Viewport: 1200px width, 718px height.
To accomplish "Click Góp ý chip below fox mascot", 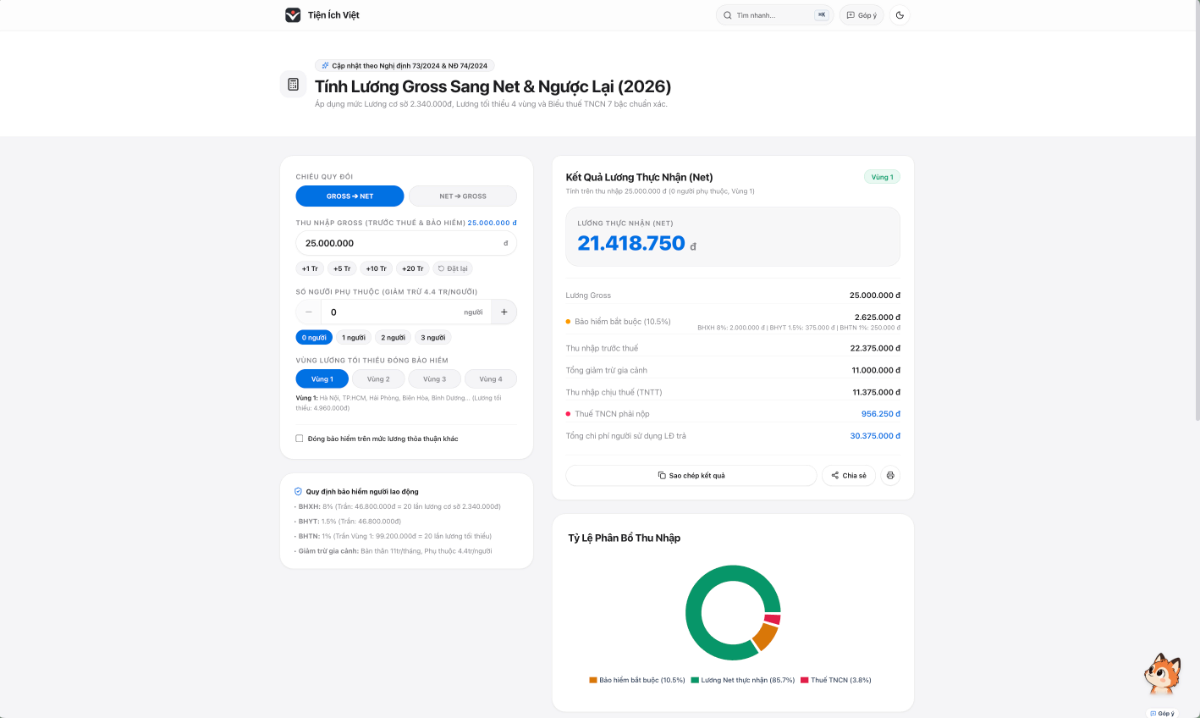I will click(1163, 713).
